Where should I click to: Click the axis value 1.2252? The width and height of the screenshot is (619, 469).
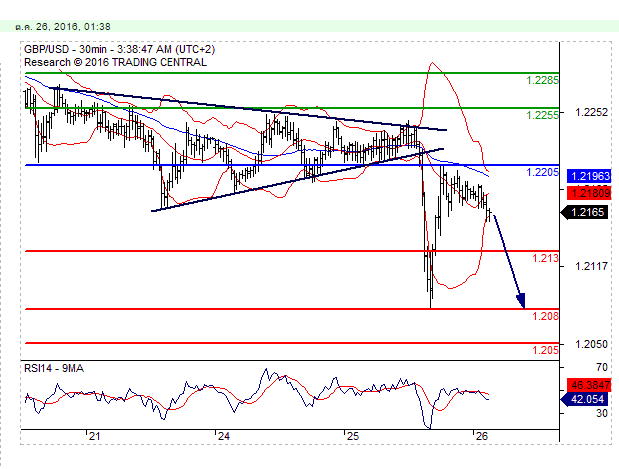coord(591,113)
